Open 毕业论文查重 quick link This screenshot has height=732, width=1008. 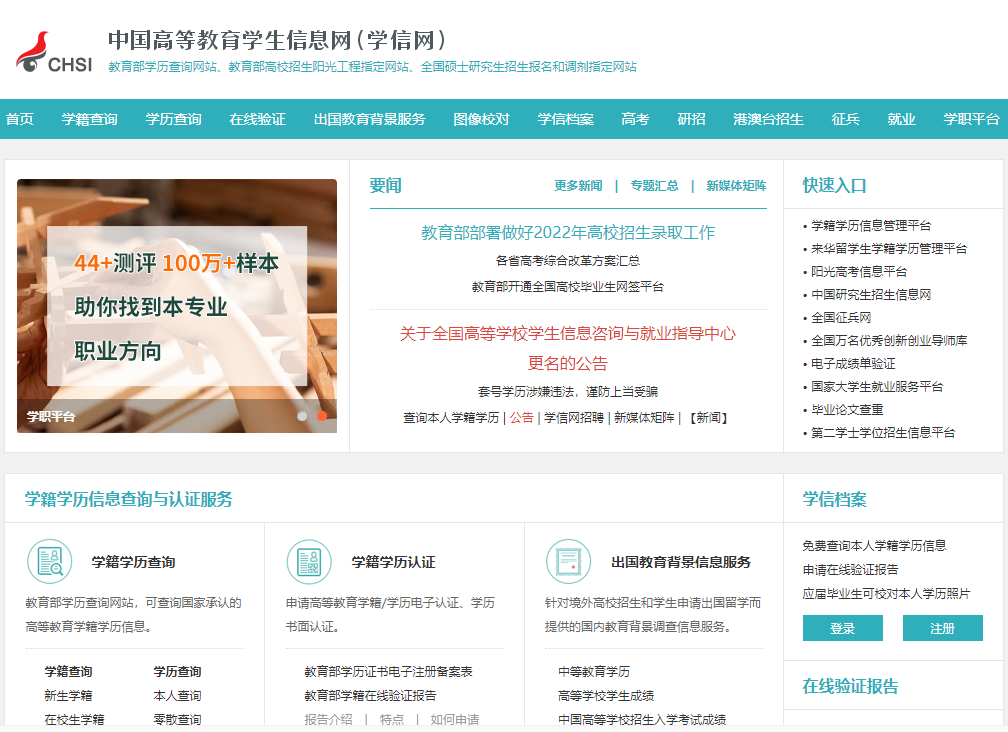click(x=847, y=410)
